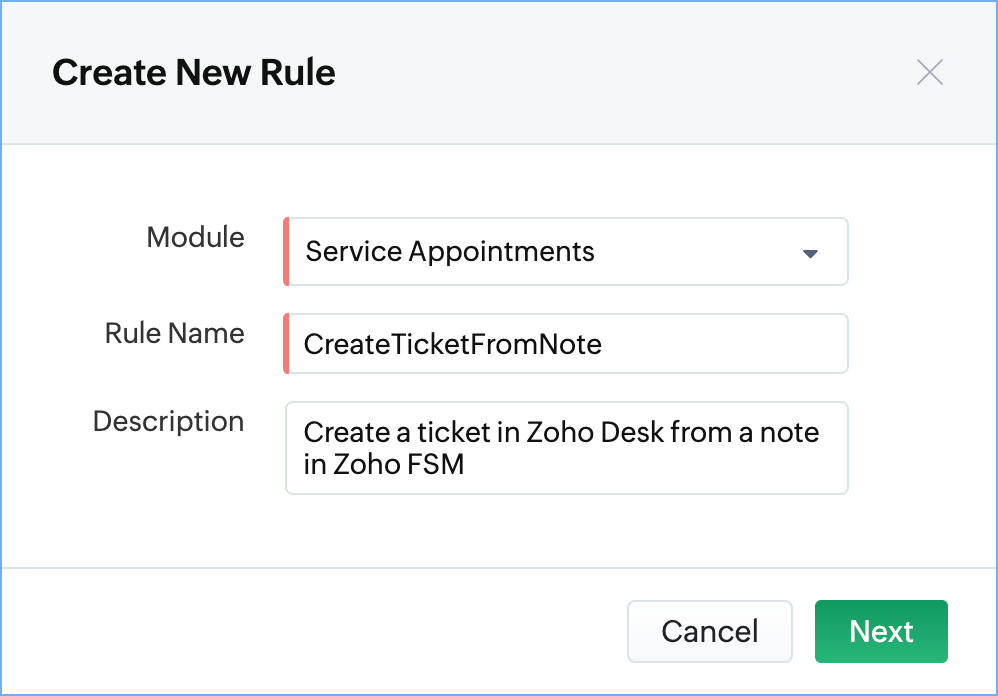Select the Service Appointments text in Module
998x696 pixels.
[x=450, y=252]
